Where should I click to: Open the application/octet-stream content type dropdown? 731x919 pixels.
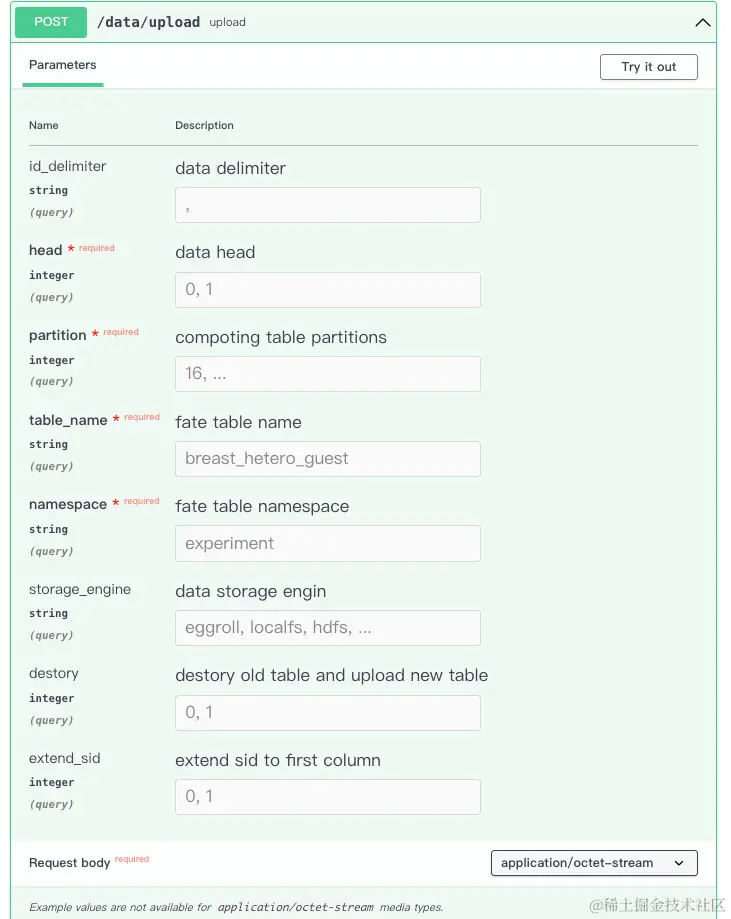point(594,863)
